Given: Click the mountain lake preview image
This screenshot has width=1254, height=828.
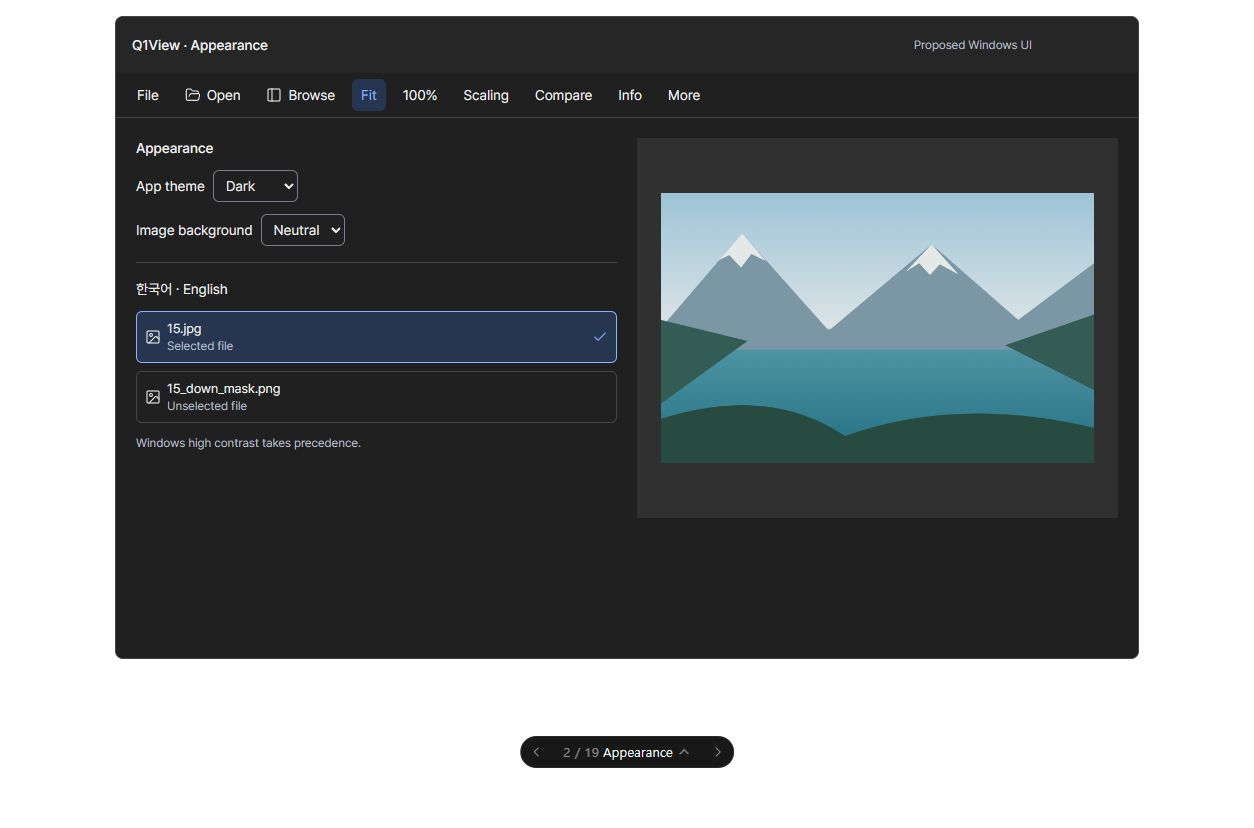Looking at the screenshot, I should pos(877,328).
